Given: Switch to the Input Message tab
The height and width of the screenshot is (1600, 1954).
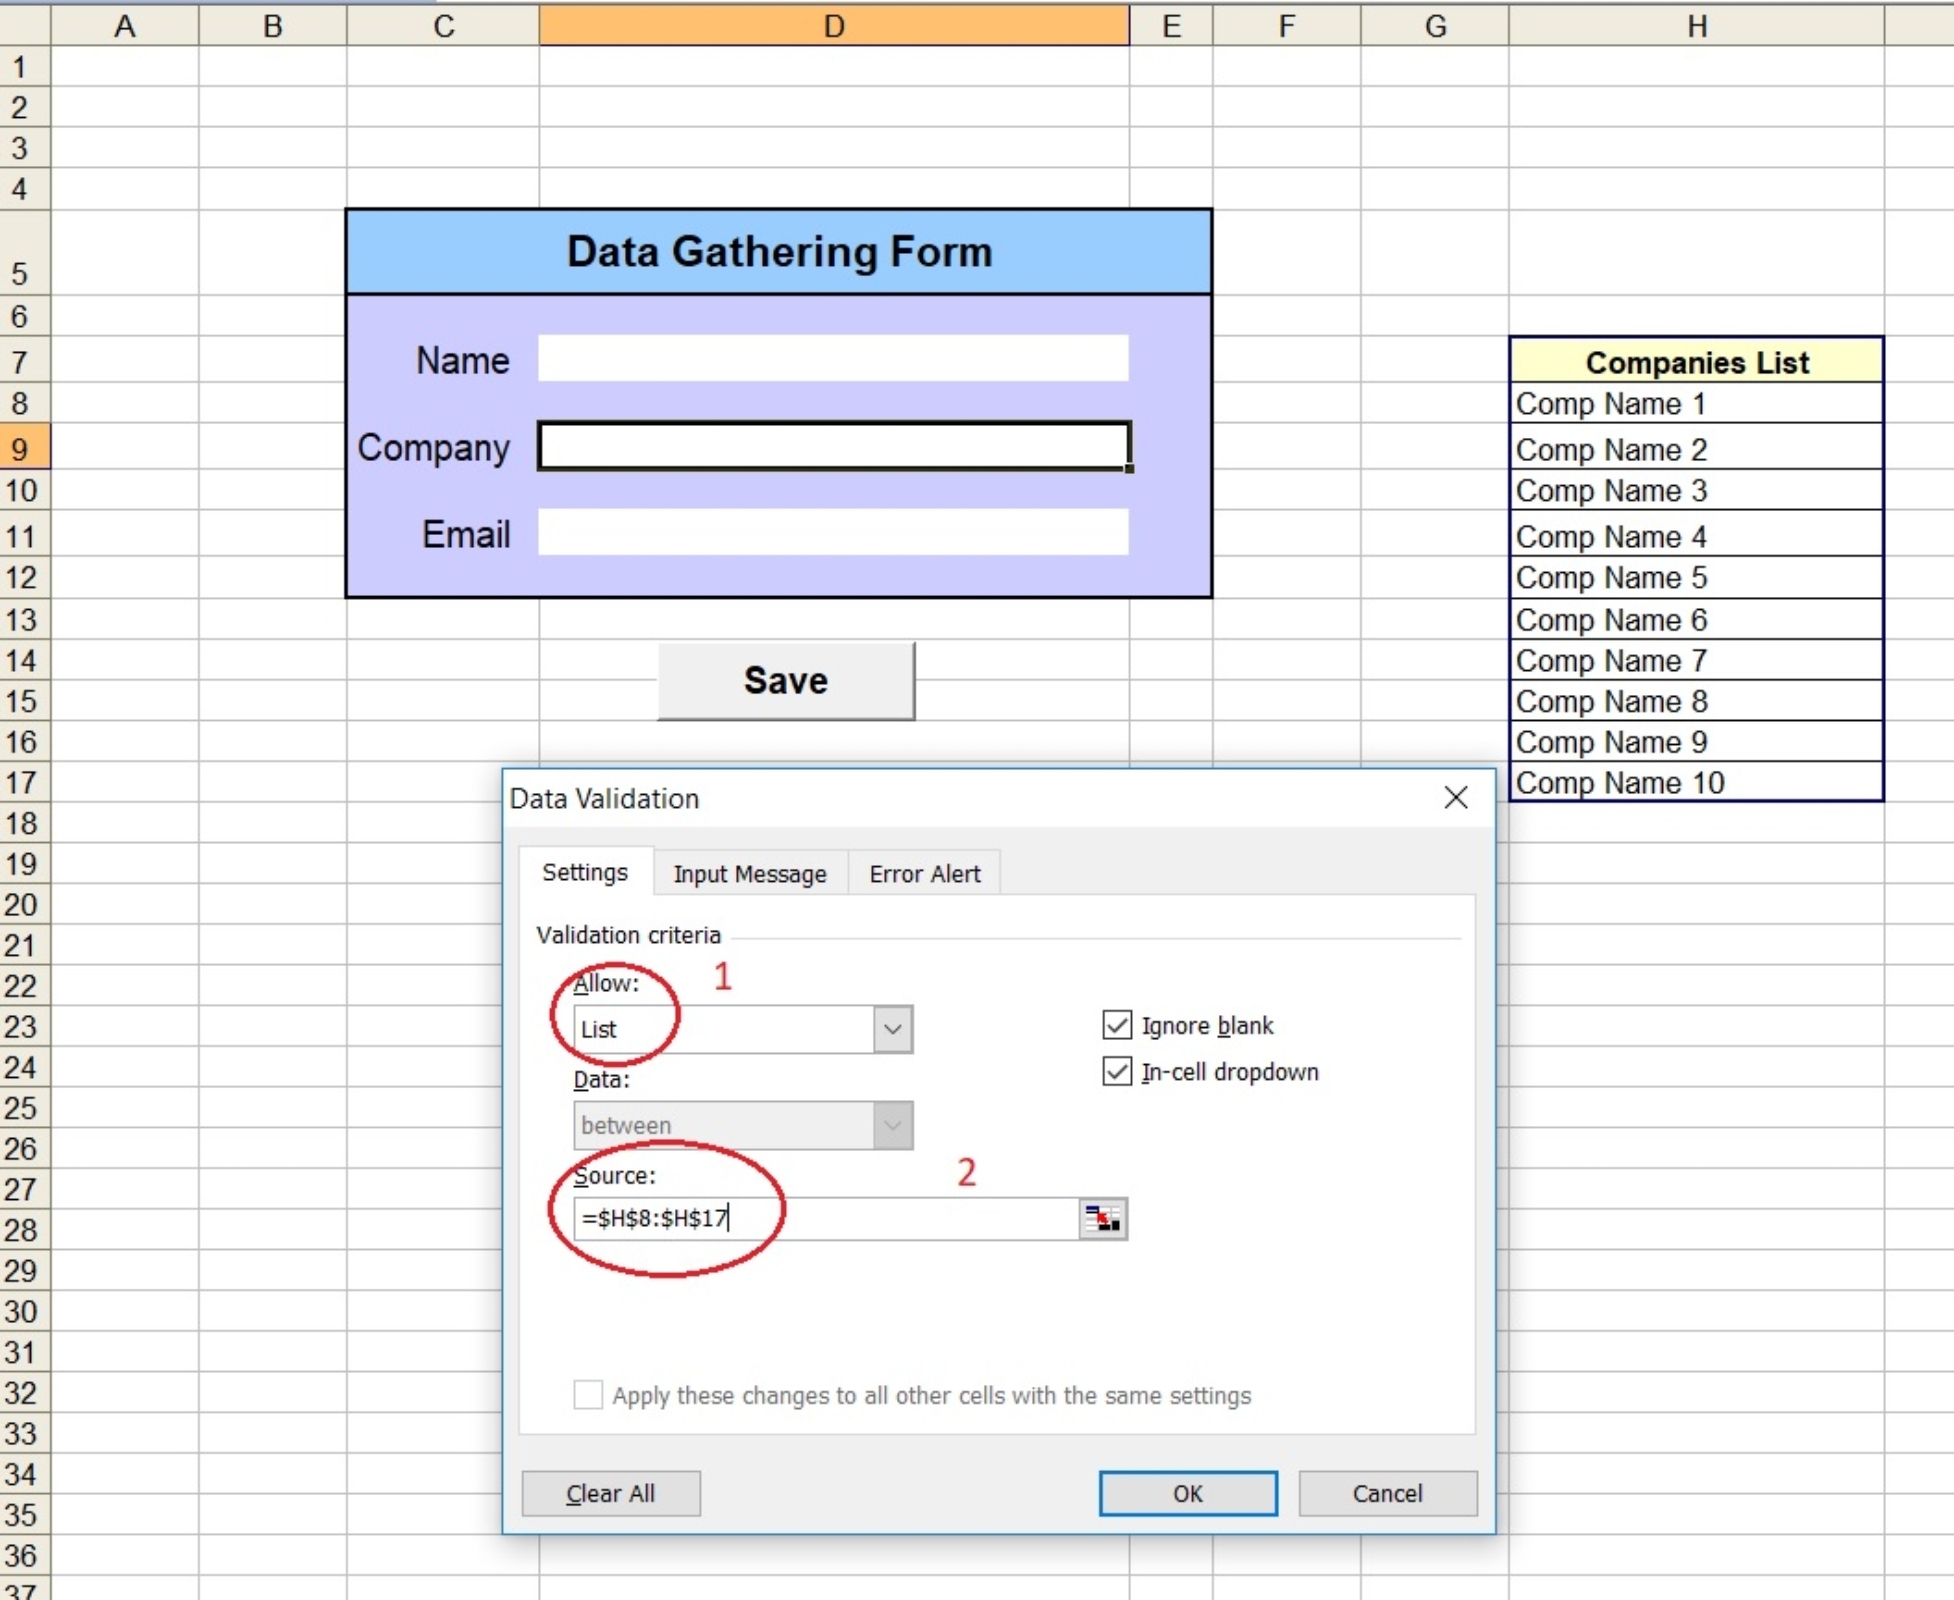Looking at the screenshot, I should pos(749,873).
